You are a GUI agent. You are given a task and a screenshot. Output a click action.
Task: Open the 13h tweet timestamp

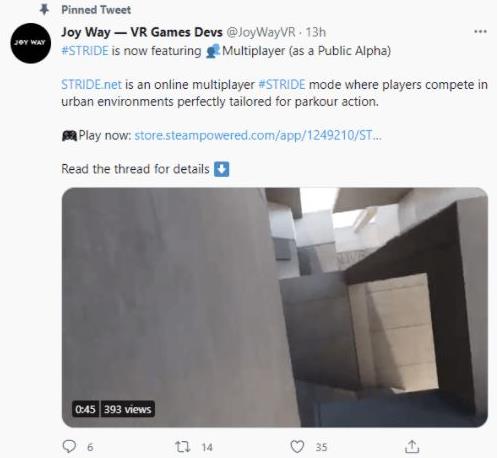tap(315, 32)
